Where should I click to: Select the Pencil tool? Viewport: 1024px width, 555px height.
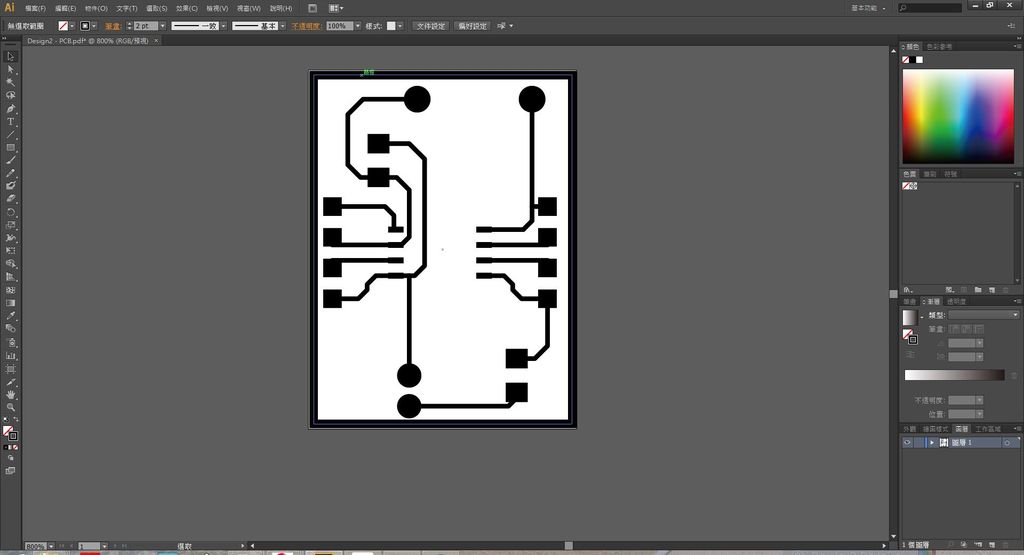[10, 173]
